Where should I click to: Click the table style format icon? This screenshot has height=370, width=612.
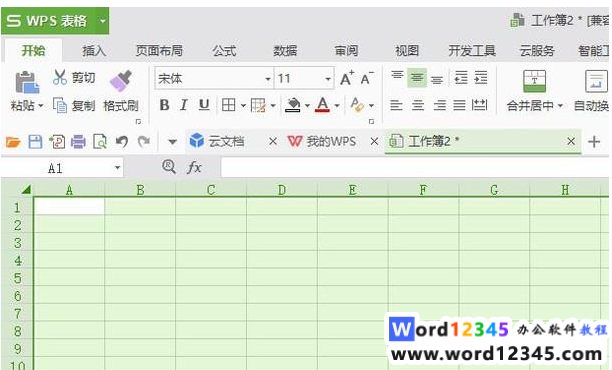(258, 105)
